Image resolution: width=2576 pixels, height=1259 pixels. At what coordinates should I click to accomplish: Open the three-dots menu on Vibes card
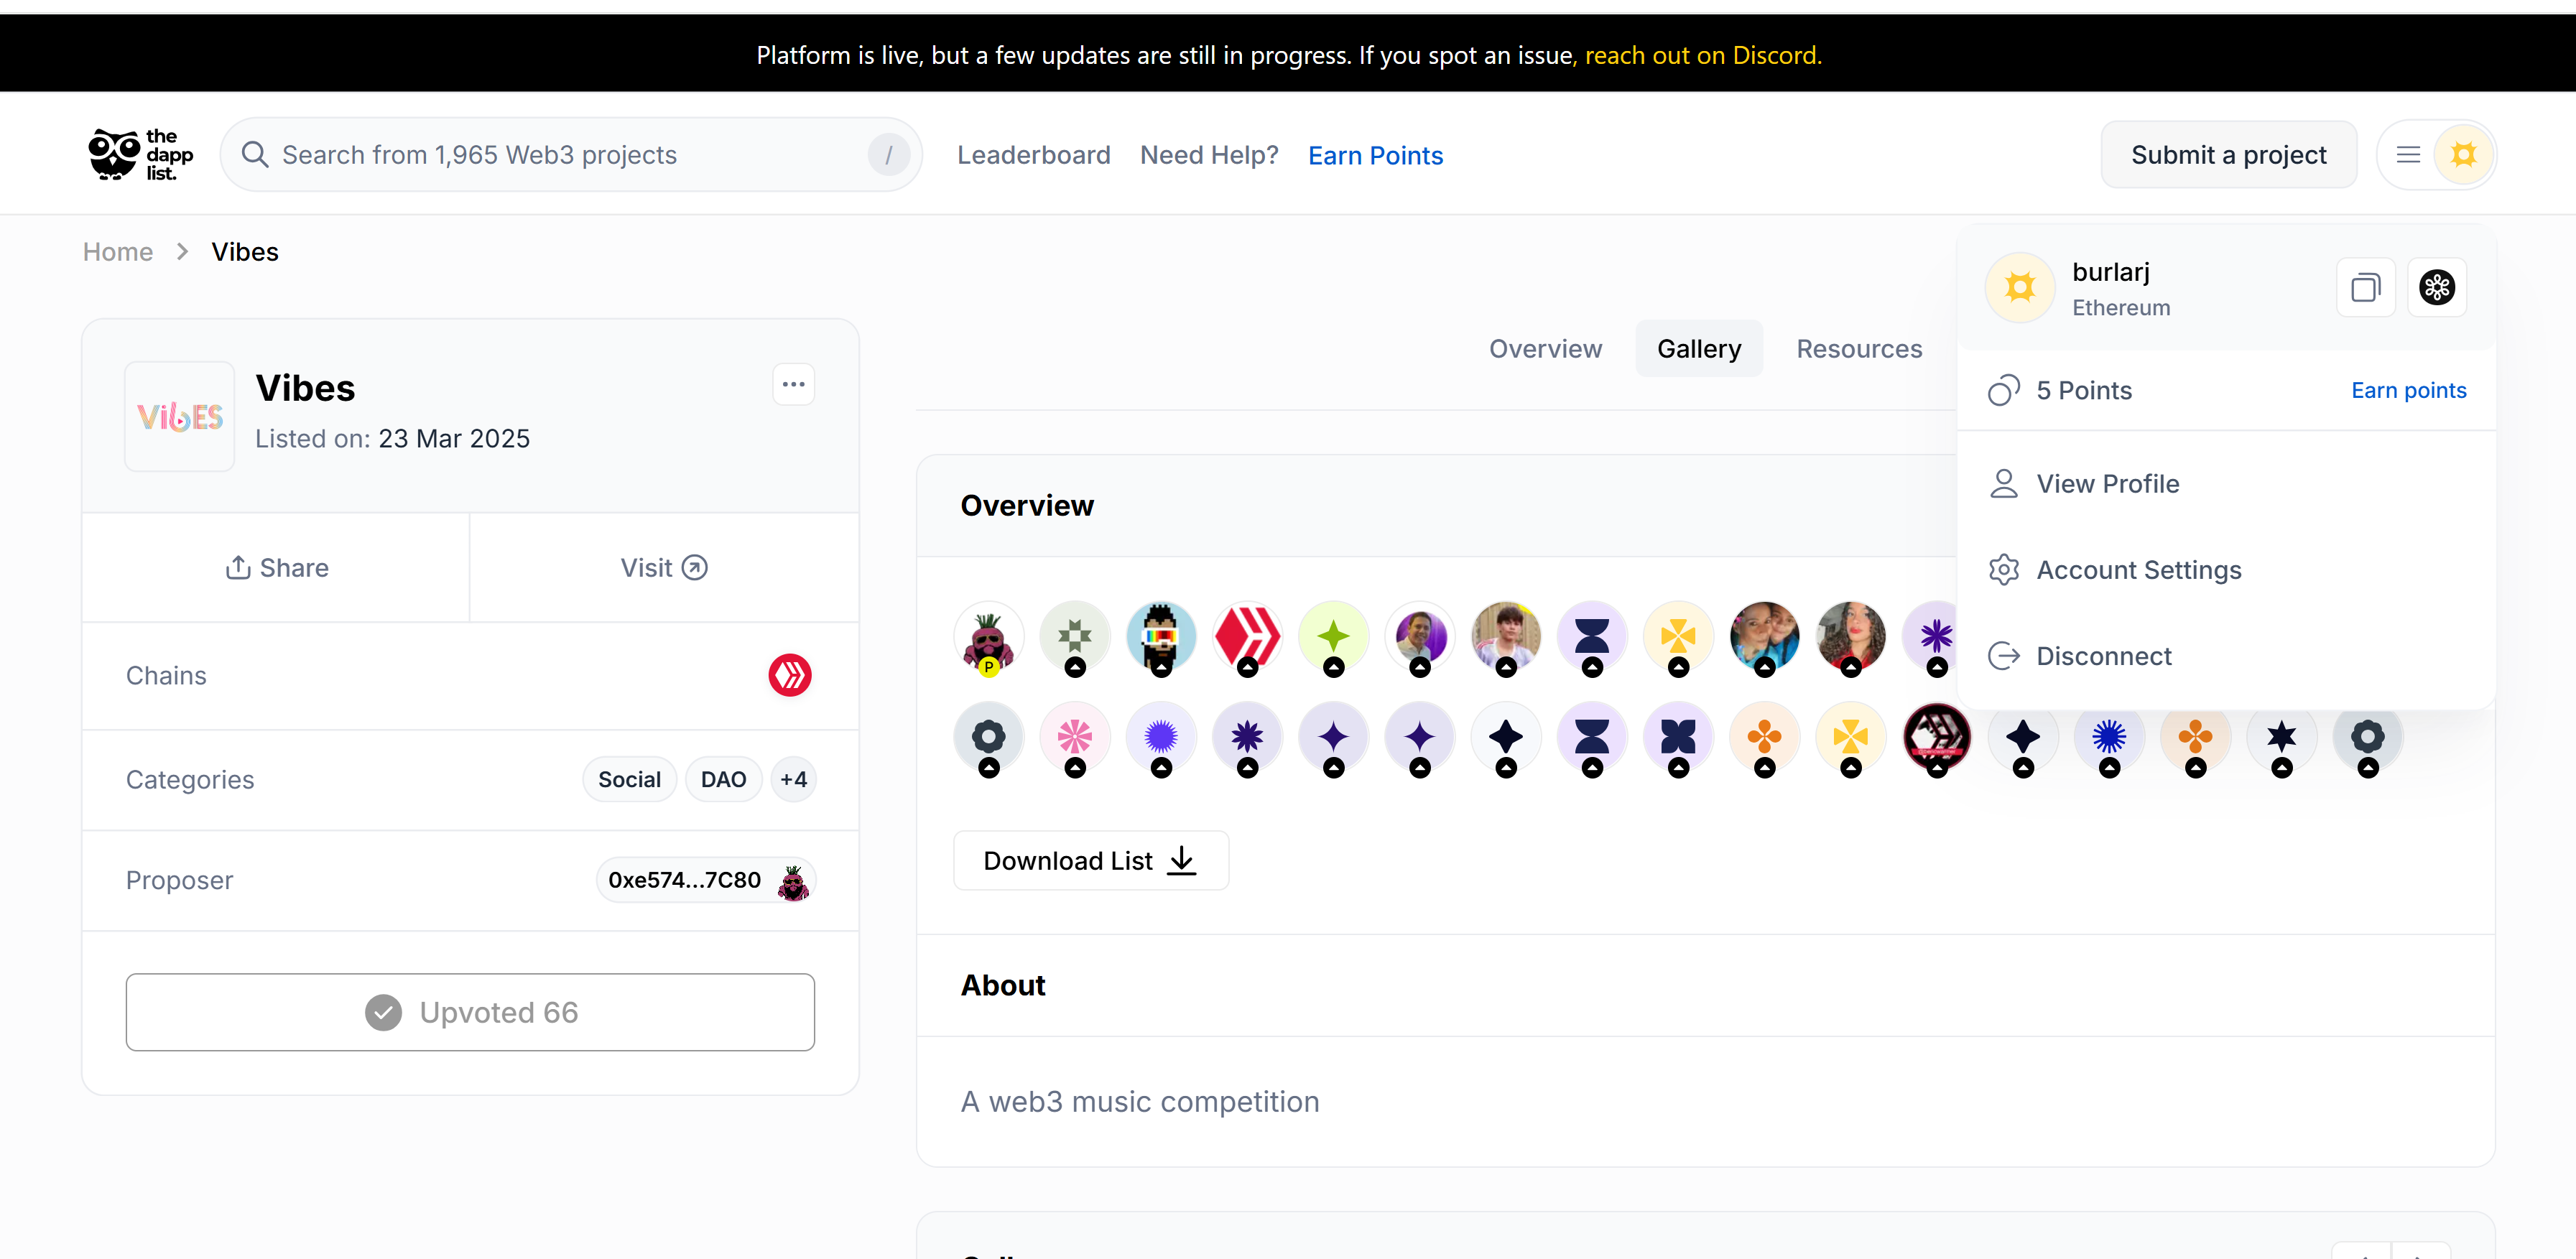point(793,384)
